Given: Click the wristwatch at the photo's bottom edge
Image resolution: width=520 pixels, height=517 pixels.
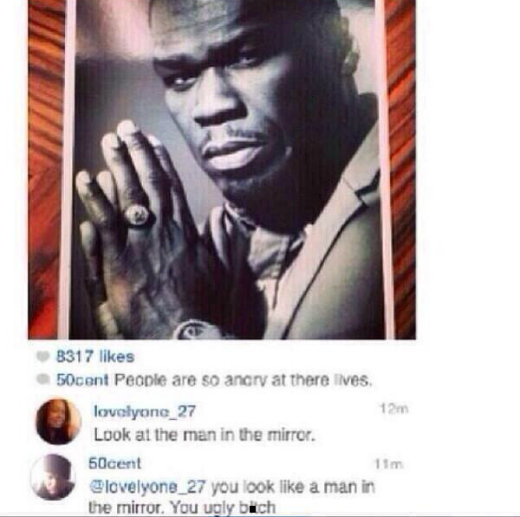Looking at the screenshot, I should (193, 329).
